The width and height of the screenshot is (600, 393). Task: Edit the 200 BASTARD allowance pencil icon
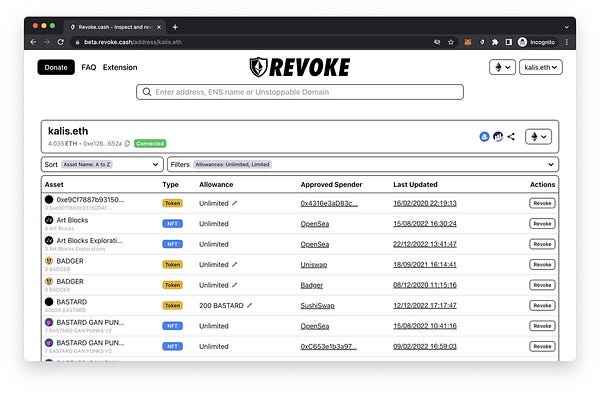pos(249,305)
